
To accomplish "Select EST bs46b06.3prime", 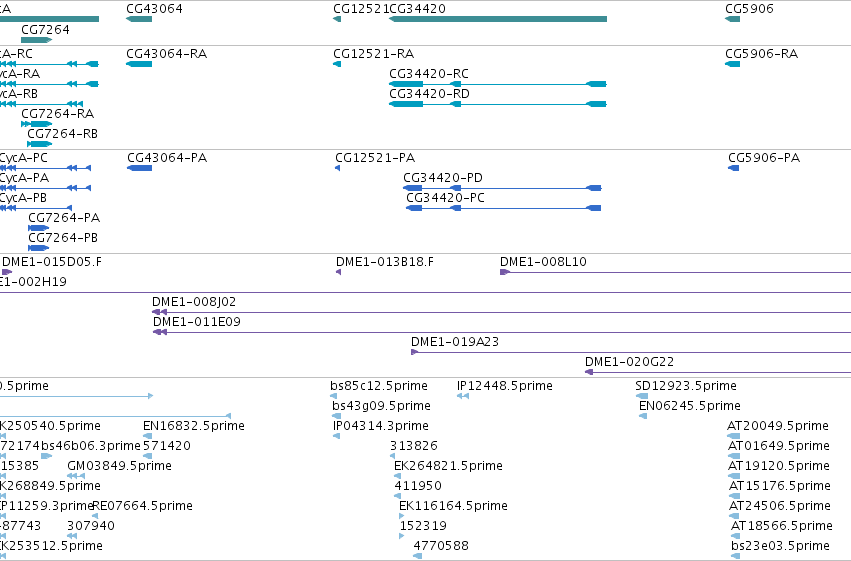I will point(91,447).
